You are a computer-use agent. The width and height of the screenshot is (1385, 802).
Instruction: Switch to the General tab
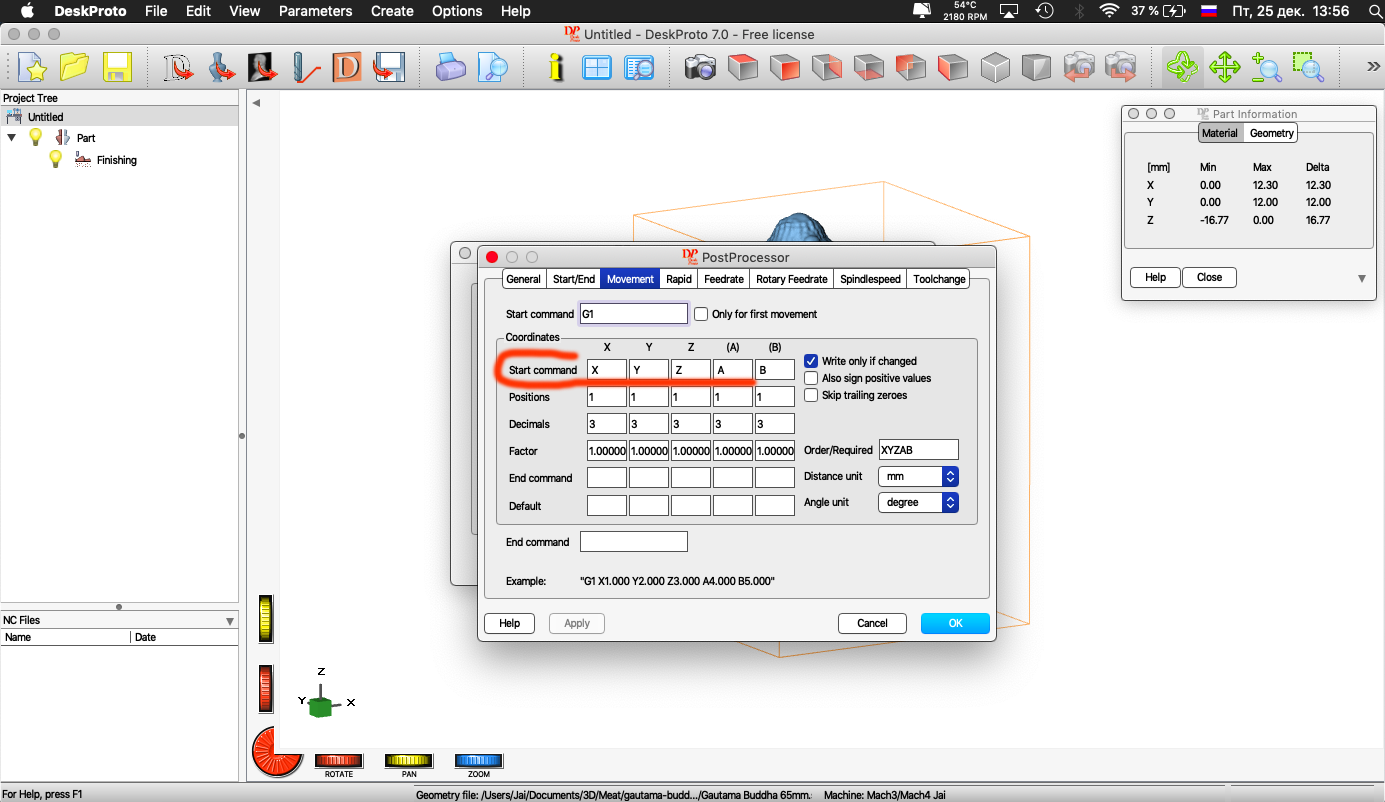[523, 279]
